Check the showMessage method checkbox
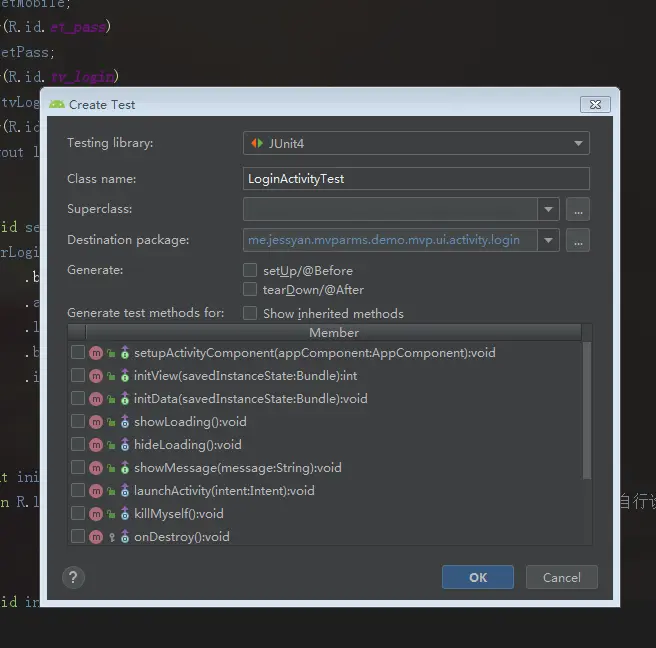Image resolution: width=656 pixels, height=648 pixels. (x=78, y=468)
